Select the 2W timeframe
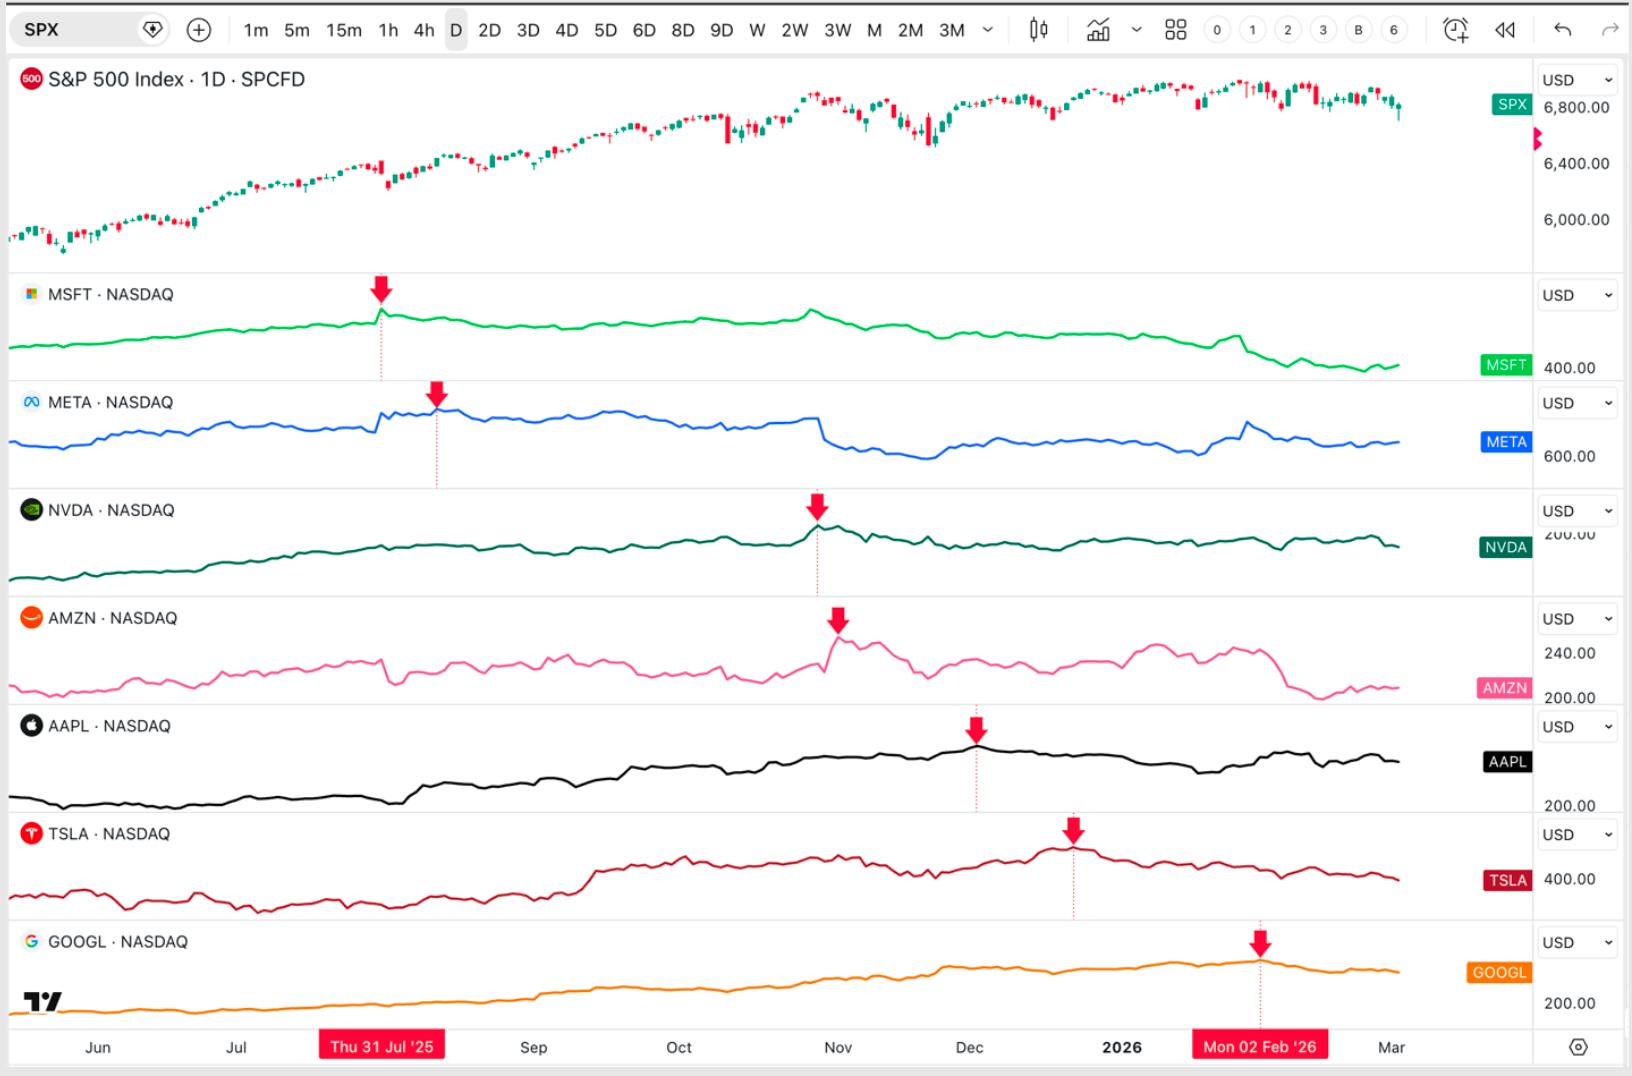 (x=795, y=30)
